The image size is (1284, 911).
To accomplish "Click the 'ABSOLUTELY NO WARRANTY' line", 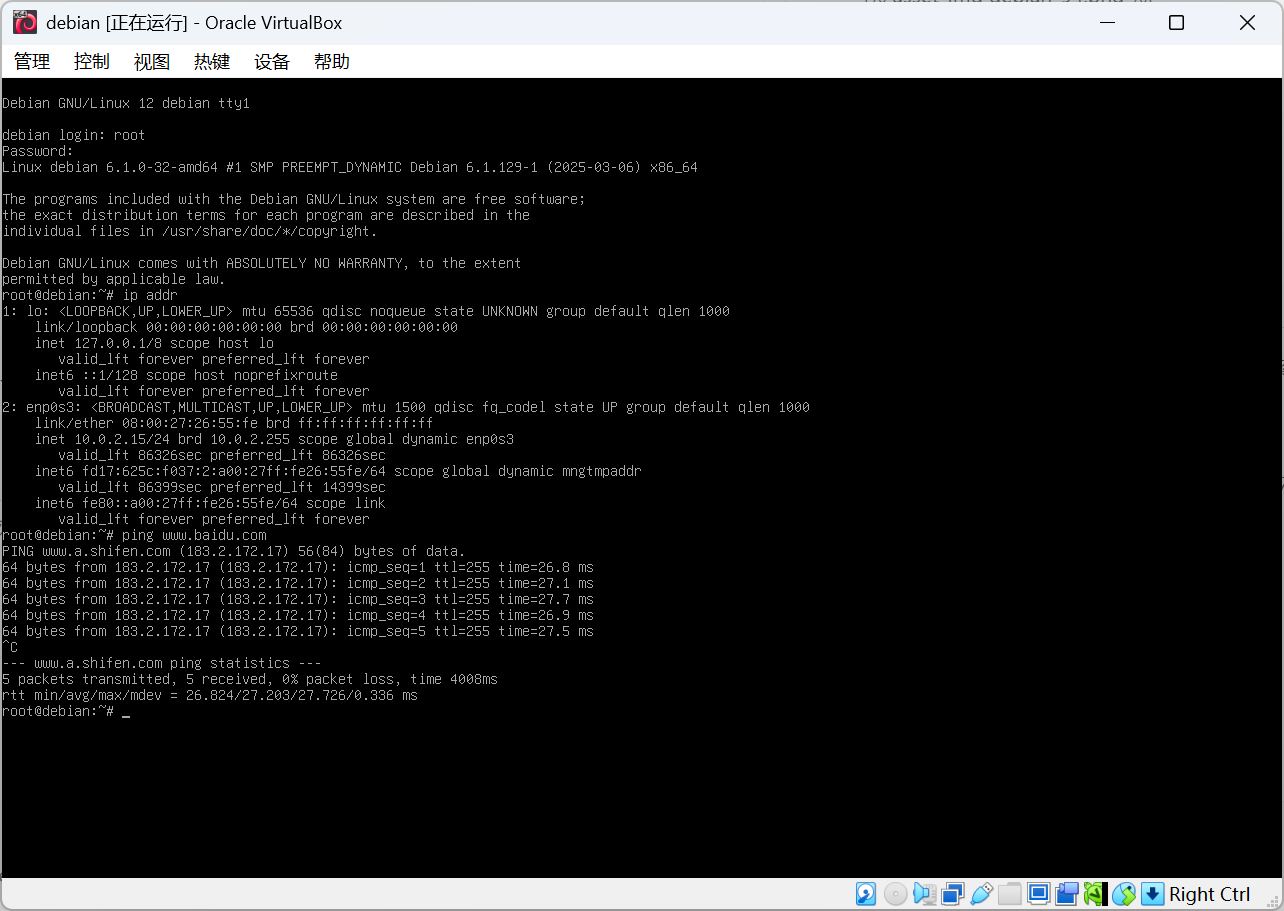I will click(x=262, y=263).
